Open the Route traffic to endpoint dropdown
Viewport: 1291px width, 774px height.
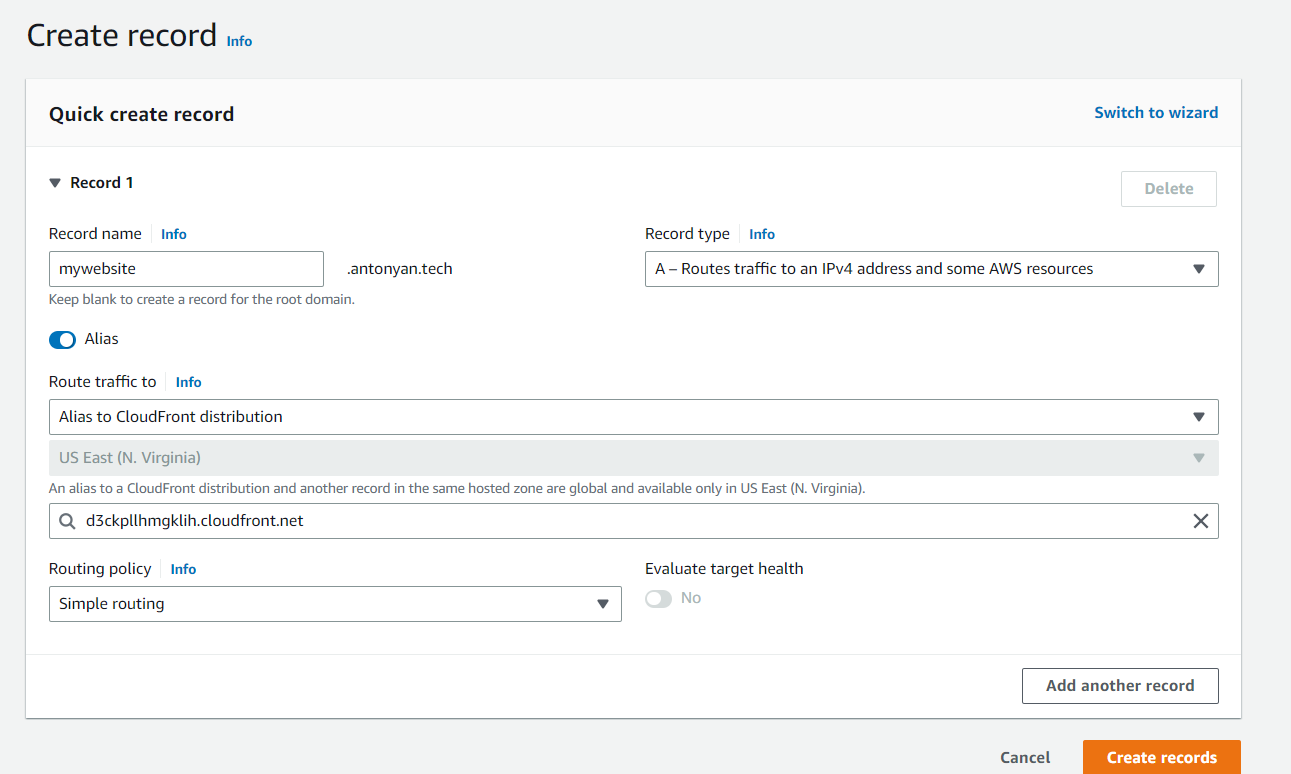click(633, 417)
